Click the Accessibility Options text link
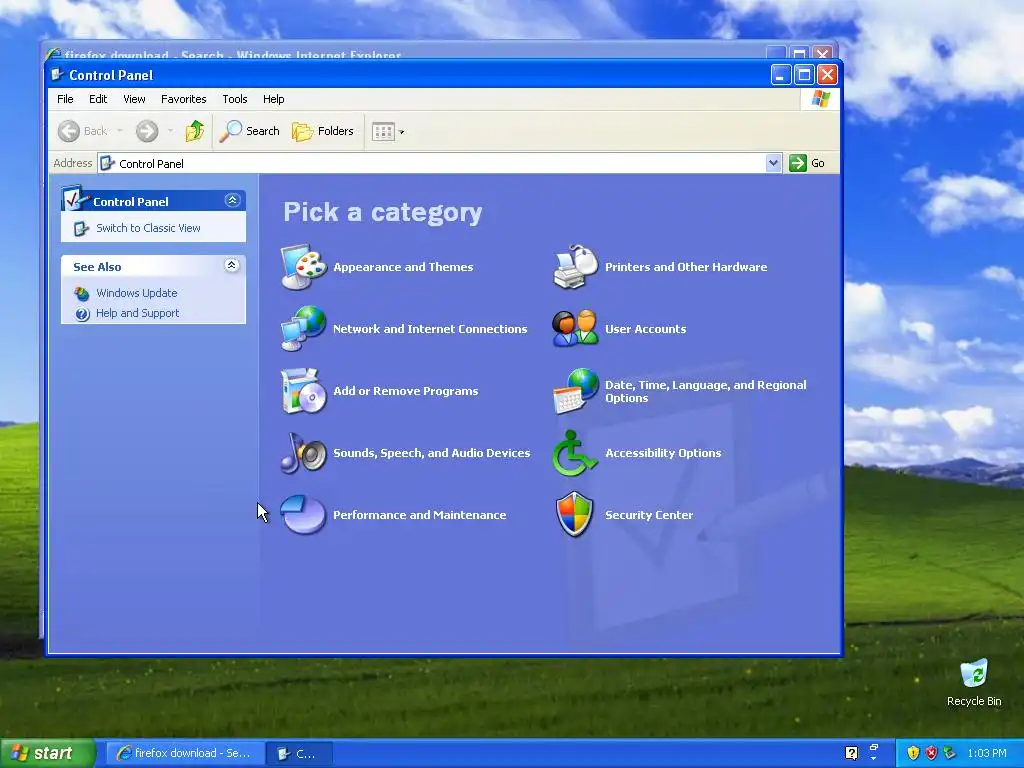This screenshot has width=1024, height=768. coord(663,453)
